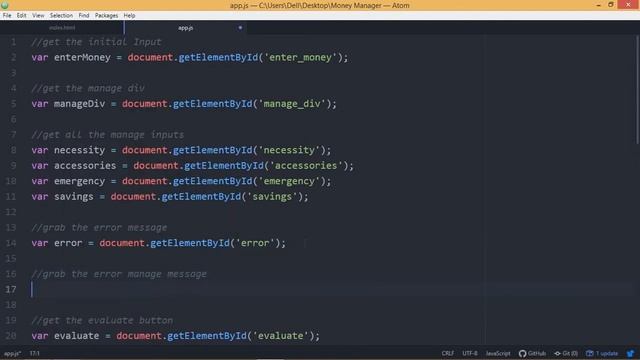Click the variable name manageDiv

[x=79, y=104]
